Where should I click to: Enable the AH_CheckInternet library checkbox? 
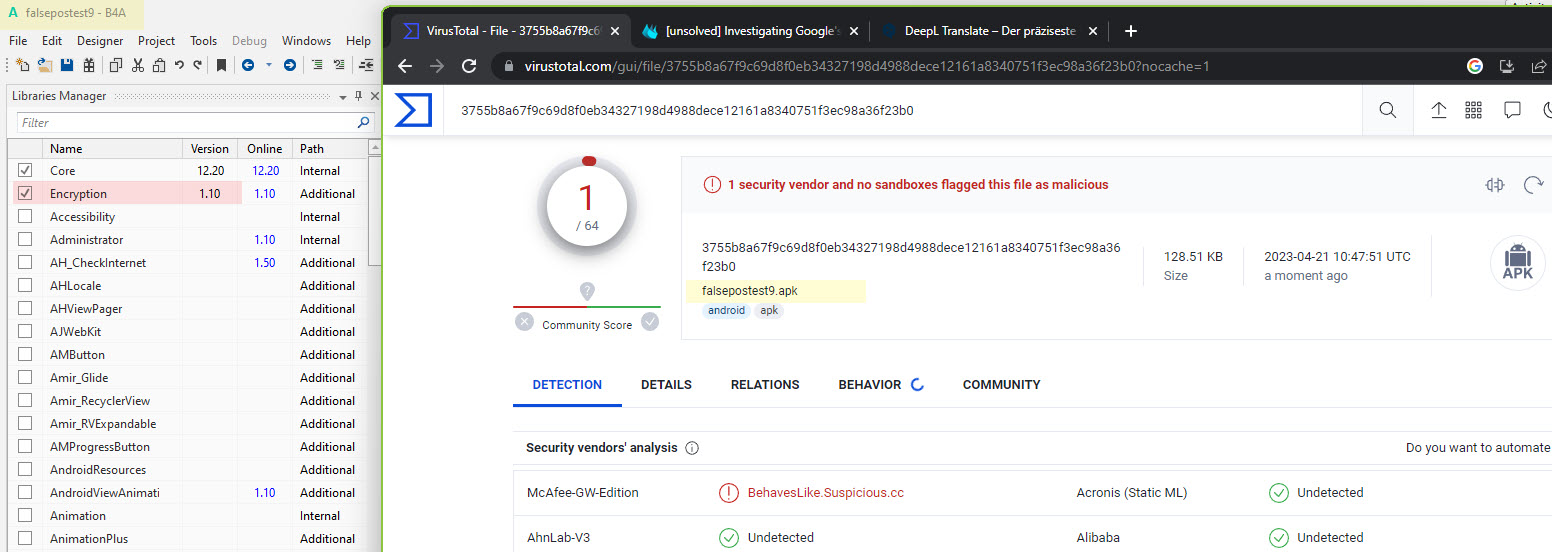click(x=25, y=263)
